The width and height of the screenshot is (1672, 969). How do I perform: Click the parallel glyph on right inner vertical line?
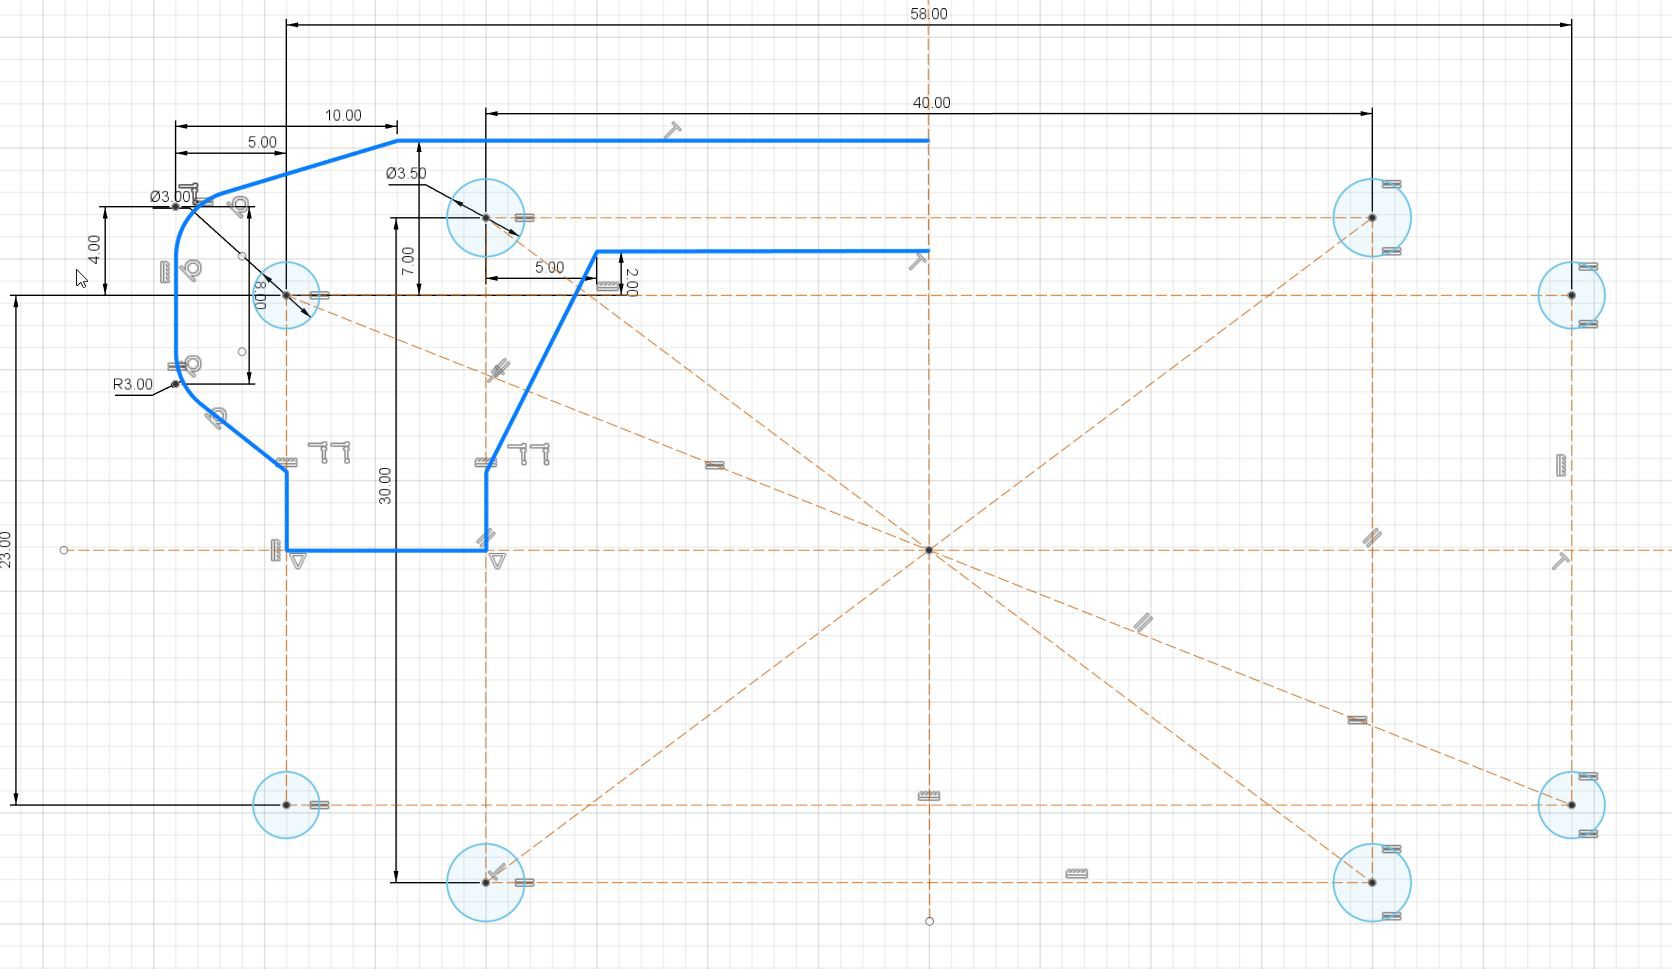(x=1372, y=539)
